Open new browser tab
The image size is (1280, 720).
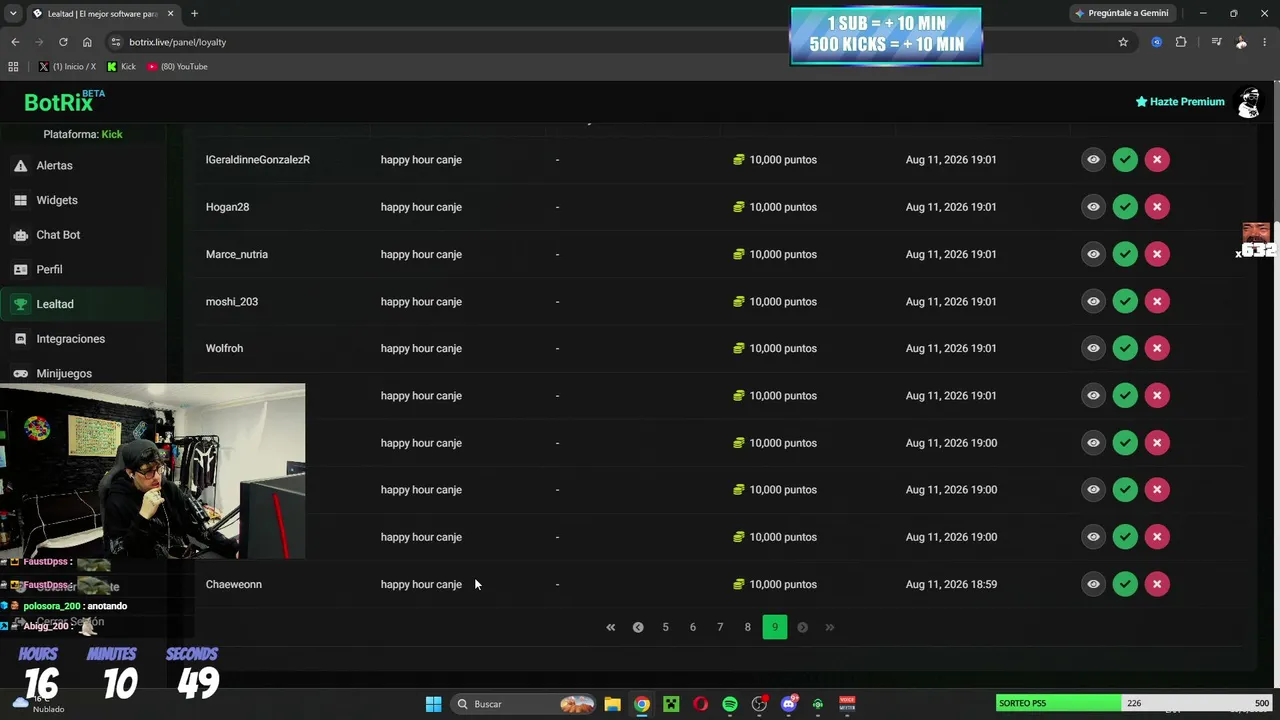194,13
